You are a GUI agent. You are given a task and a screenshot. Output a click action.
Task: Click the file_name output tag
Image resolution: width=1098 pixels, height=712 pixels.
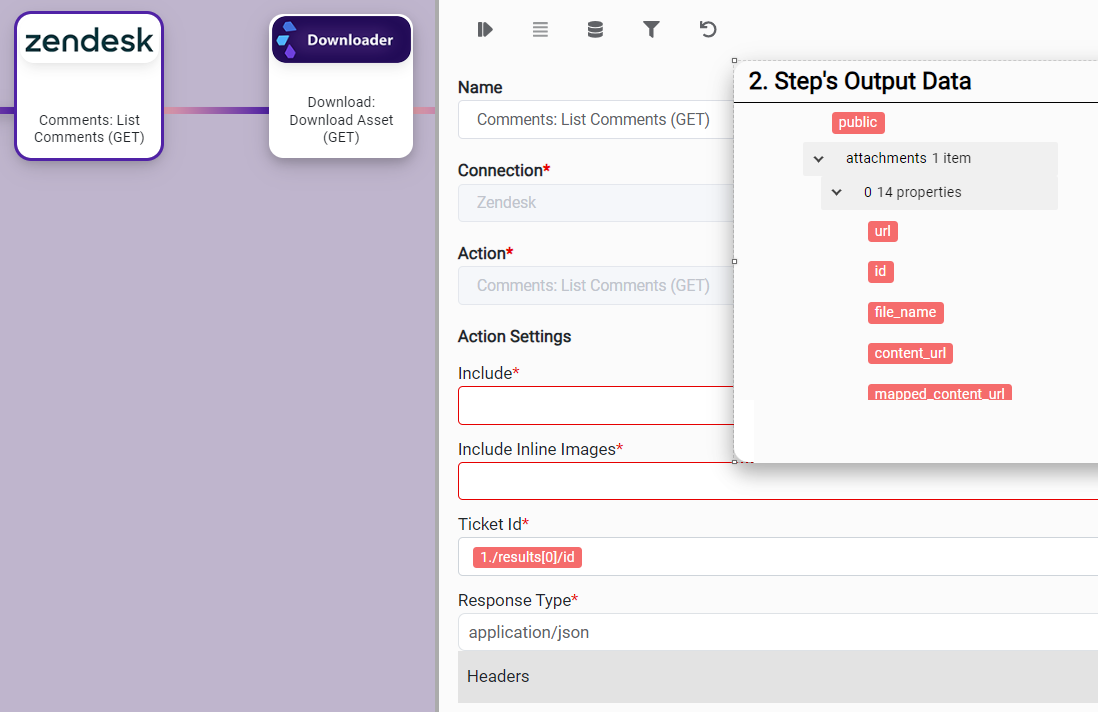click(x=905, y=313)
